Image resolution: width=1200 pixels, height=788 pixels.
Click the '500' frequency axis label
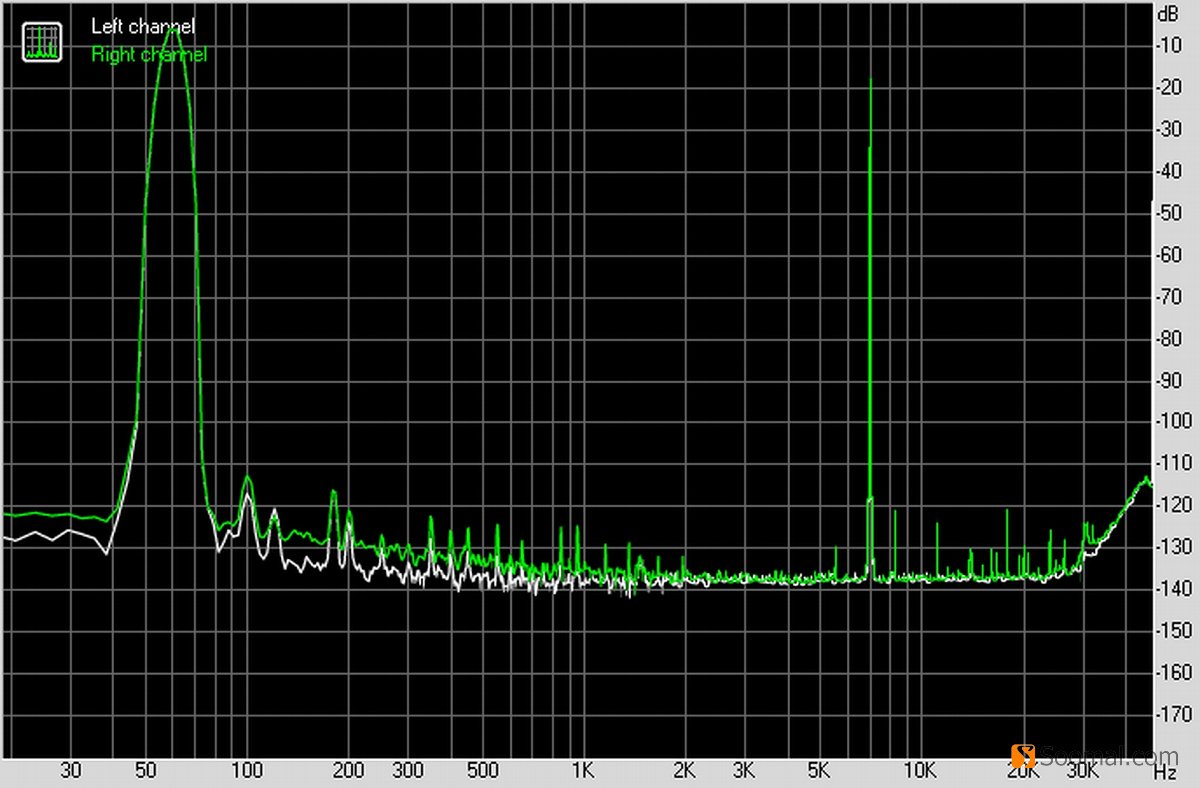[x=483, y=772]
